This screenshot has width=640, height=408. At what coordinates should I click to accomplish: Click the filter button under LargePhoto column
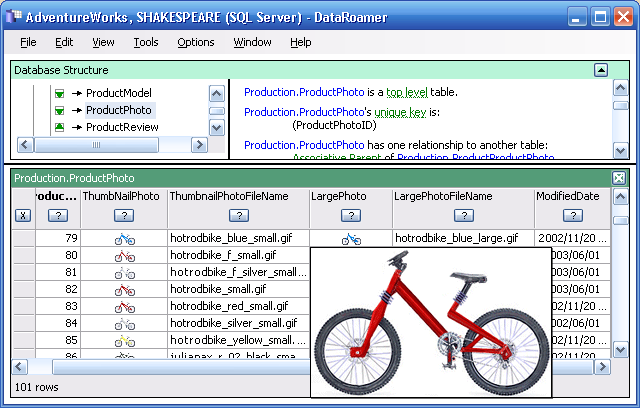[x=351, y=215]
